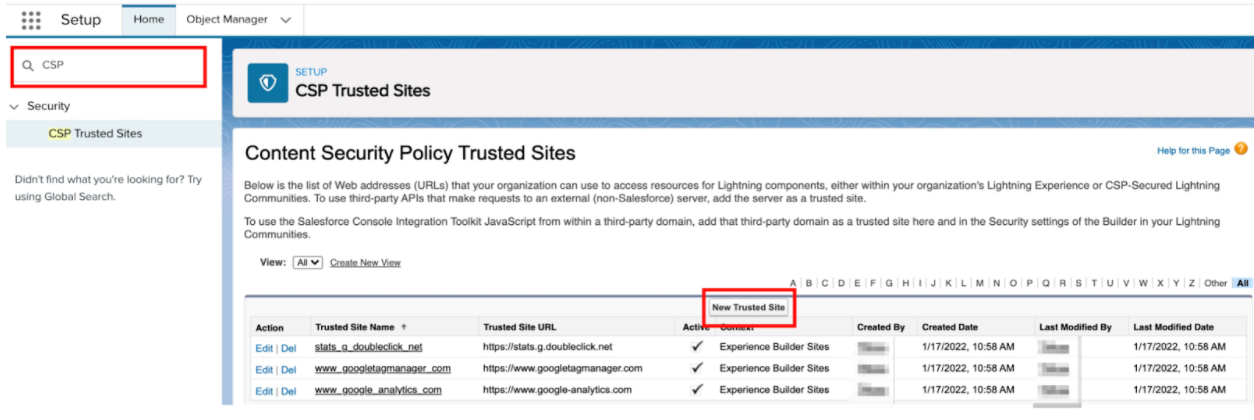The image size is (1254, 420).
Task: Click the Active checkmark for www_googletagmanager_com
Action: click(x=697, y=368)
